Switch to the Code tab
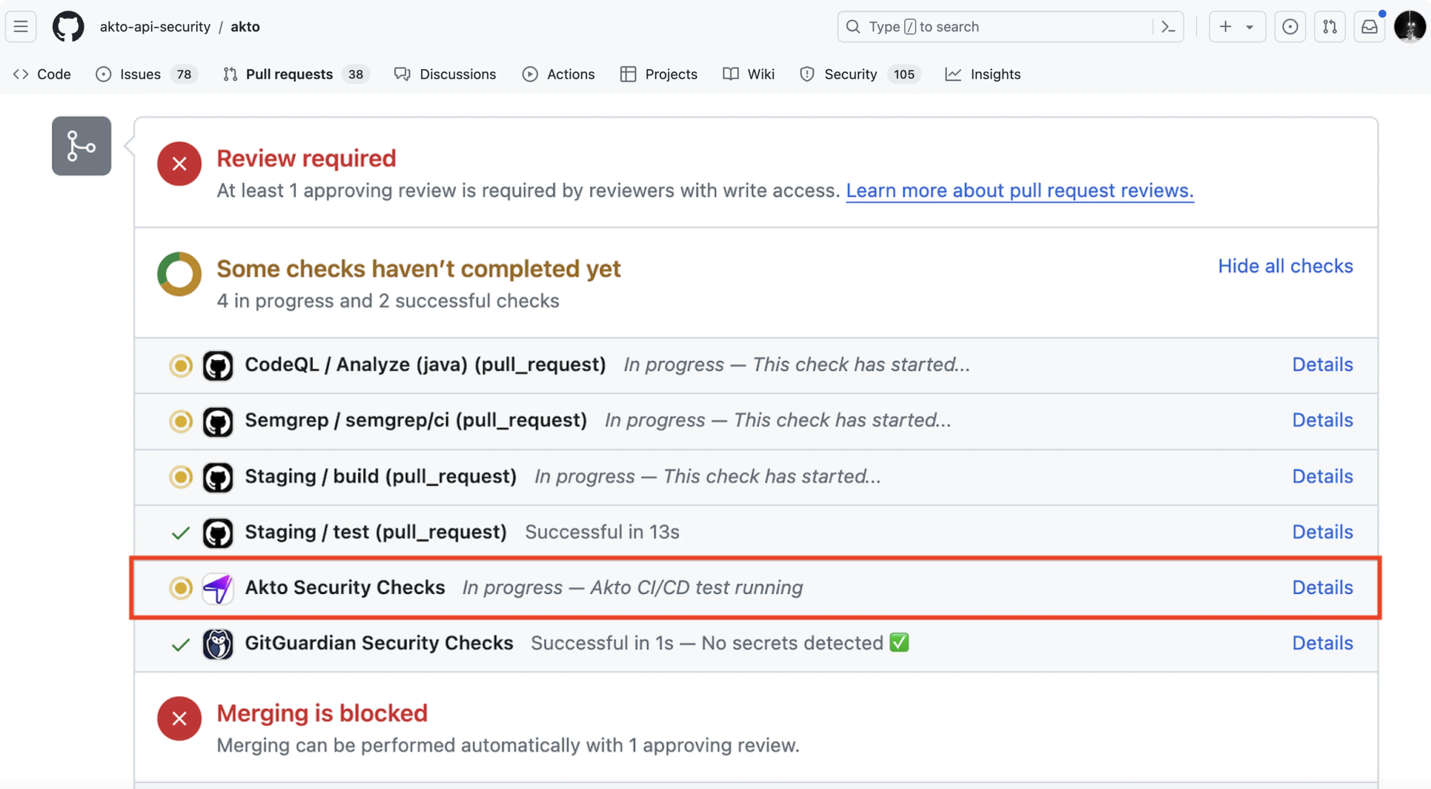Viewport: 1431px width, 789px height. point(42,74)
